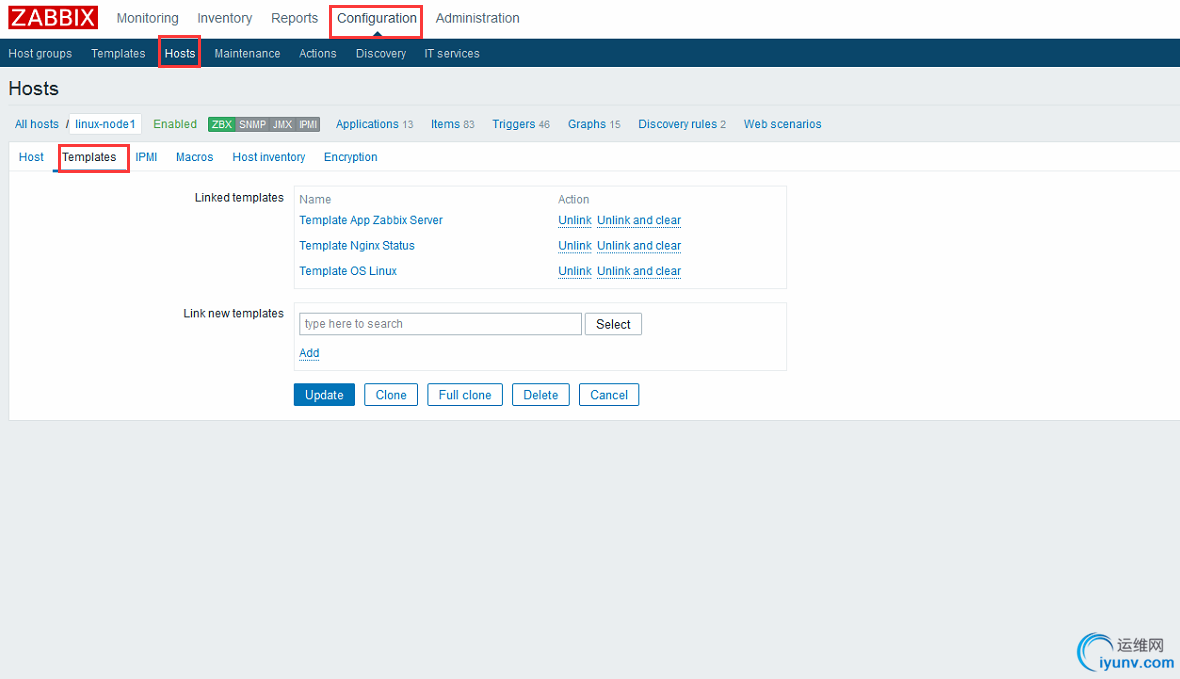Open the Reports menu
The height and width of the screenshot is (679, 1180).
point(294,18)
